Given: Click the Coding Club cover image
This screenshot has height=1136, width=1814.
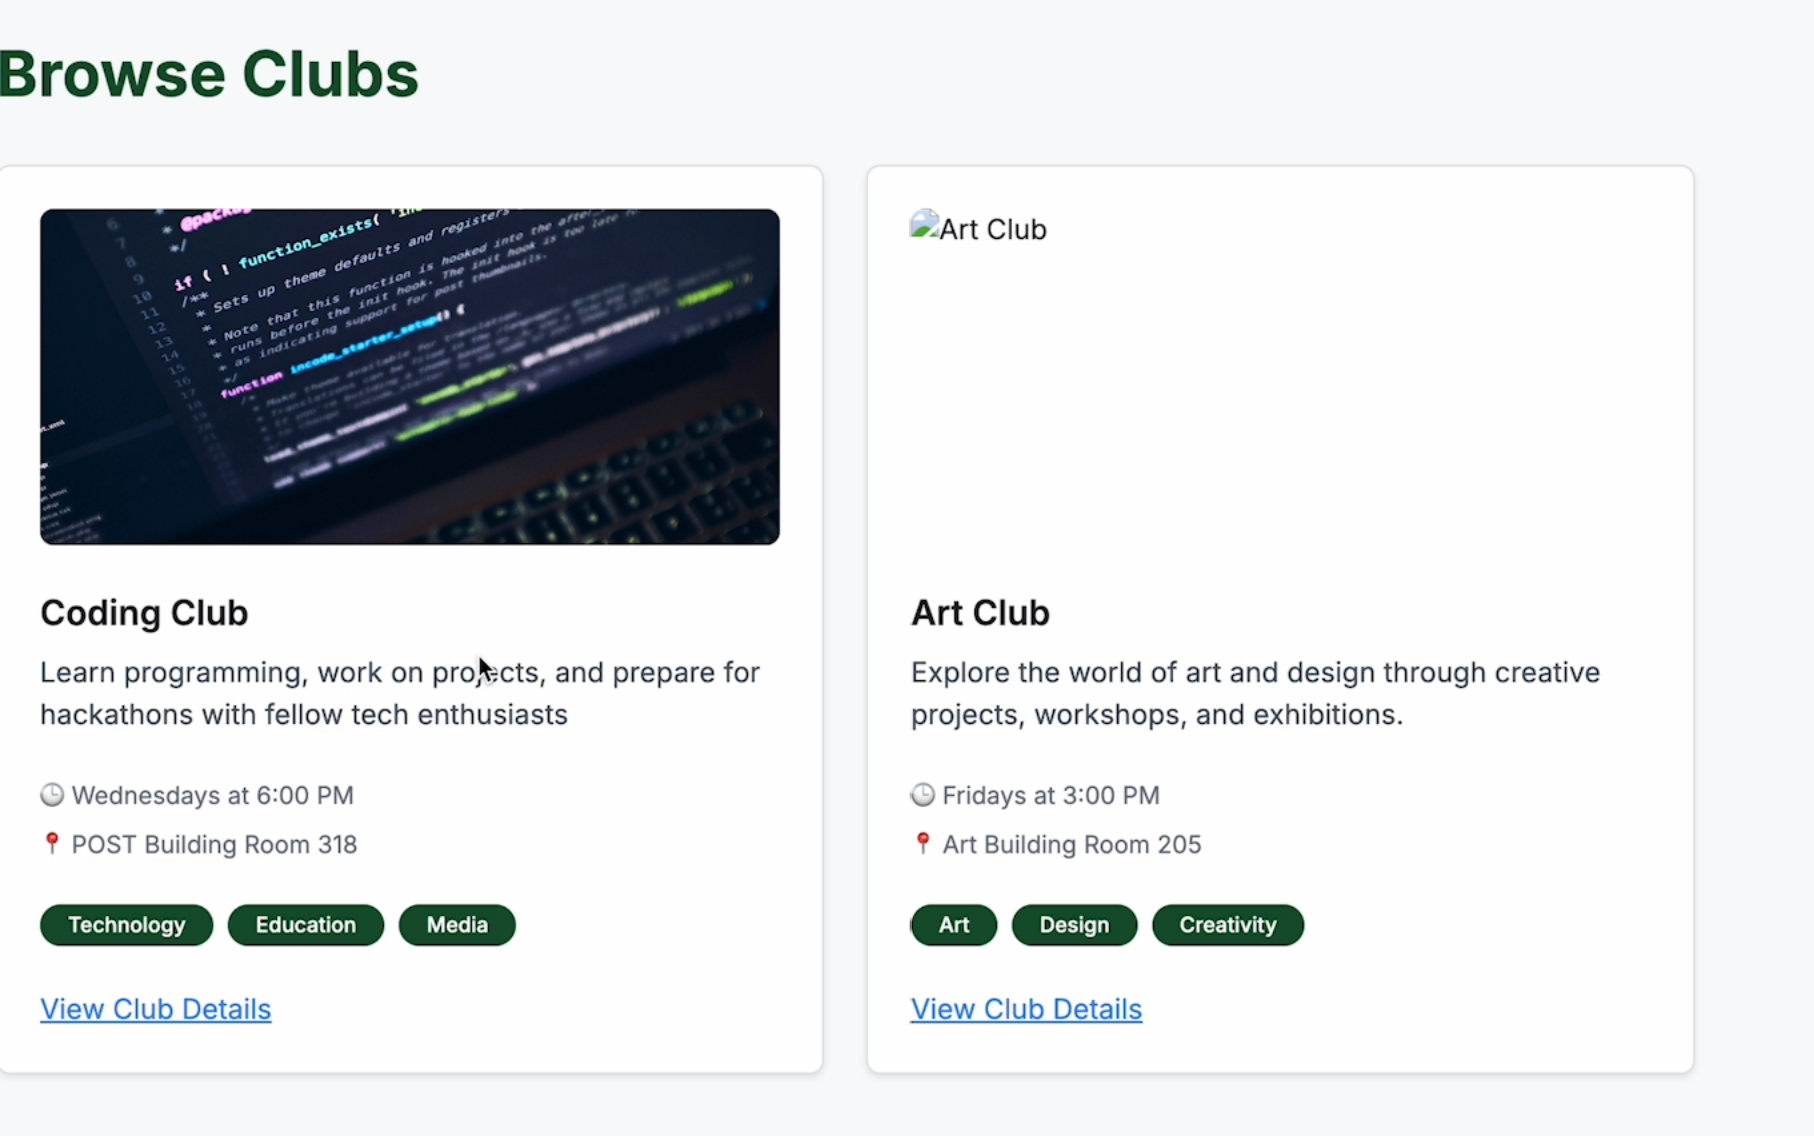Looking at the screenshot, I should [x=410, y=377].
